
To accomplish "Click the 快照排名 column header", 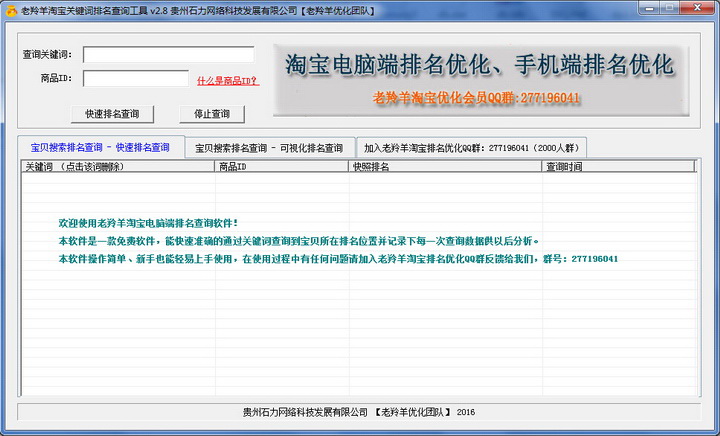I will point(445,167).
